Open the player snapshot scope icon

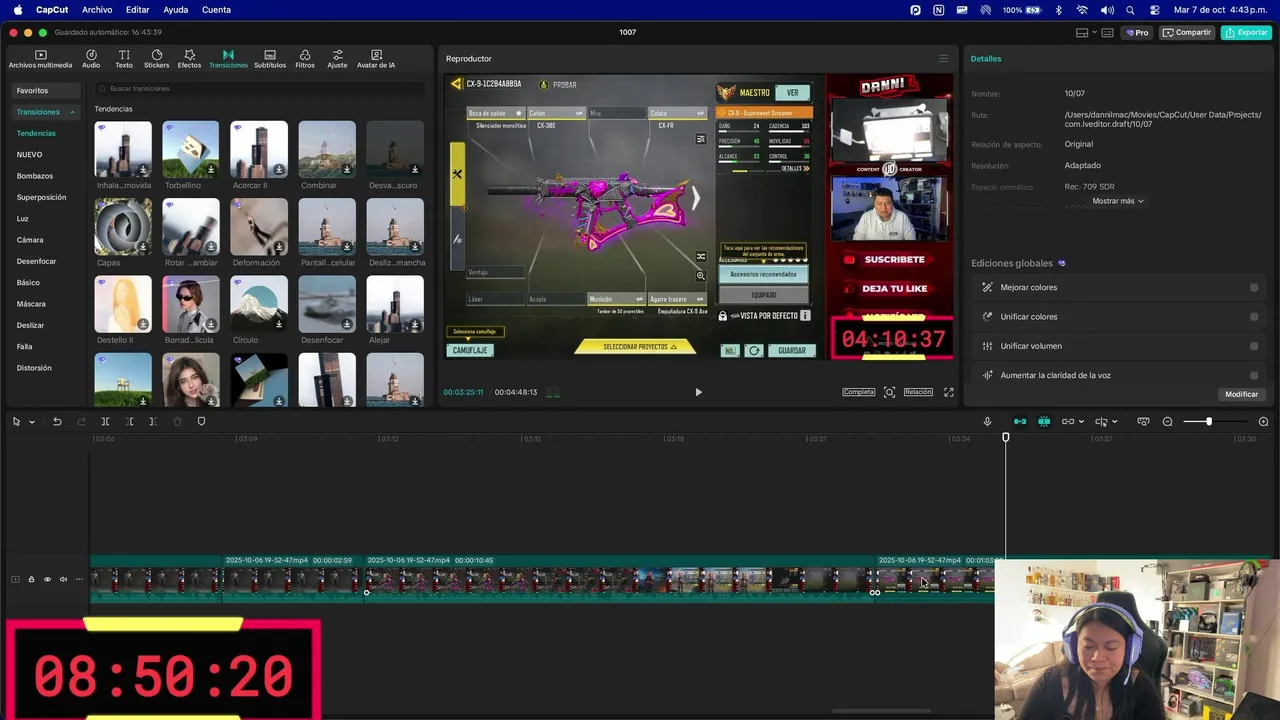(x=889, y=392)
